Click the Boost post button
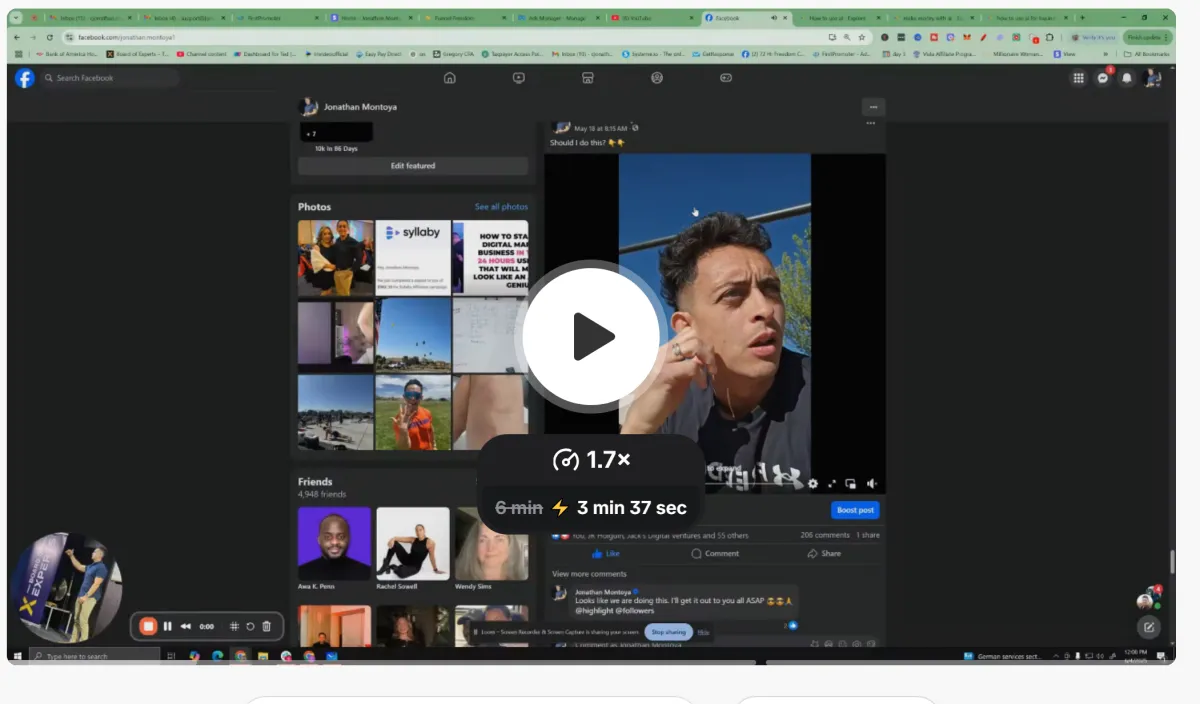 click(855, 510)
